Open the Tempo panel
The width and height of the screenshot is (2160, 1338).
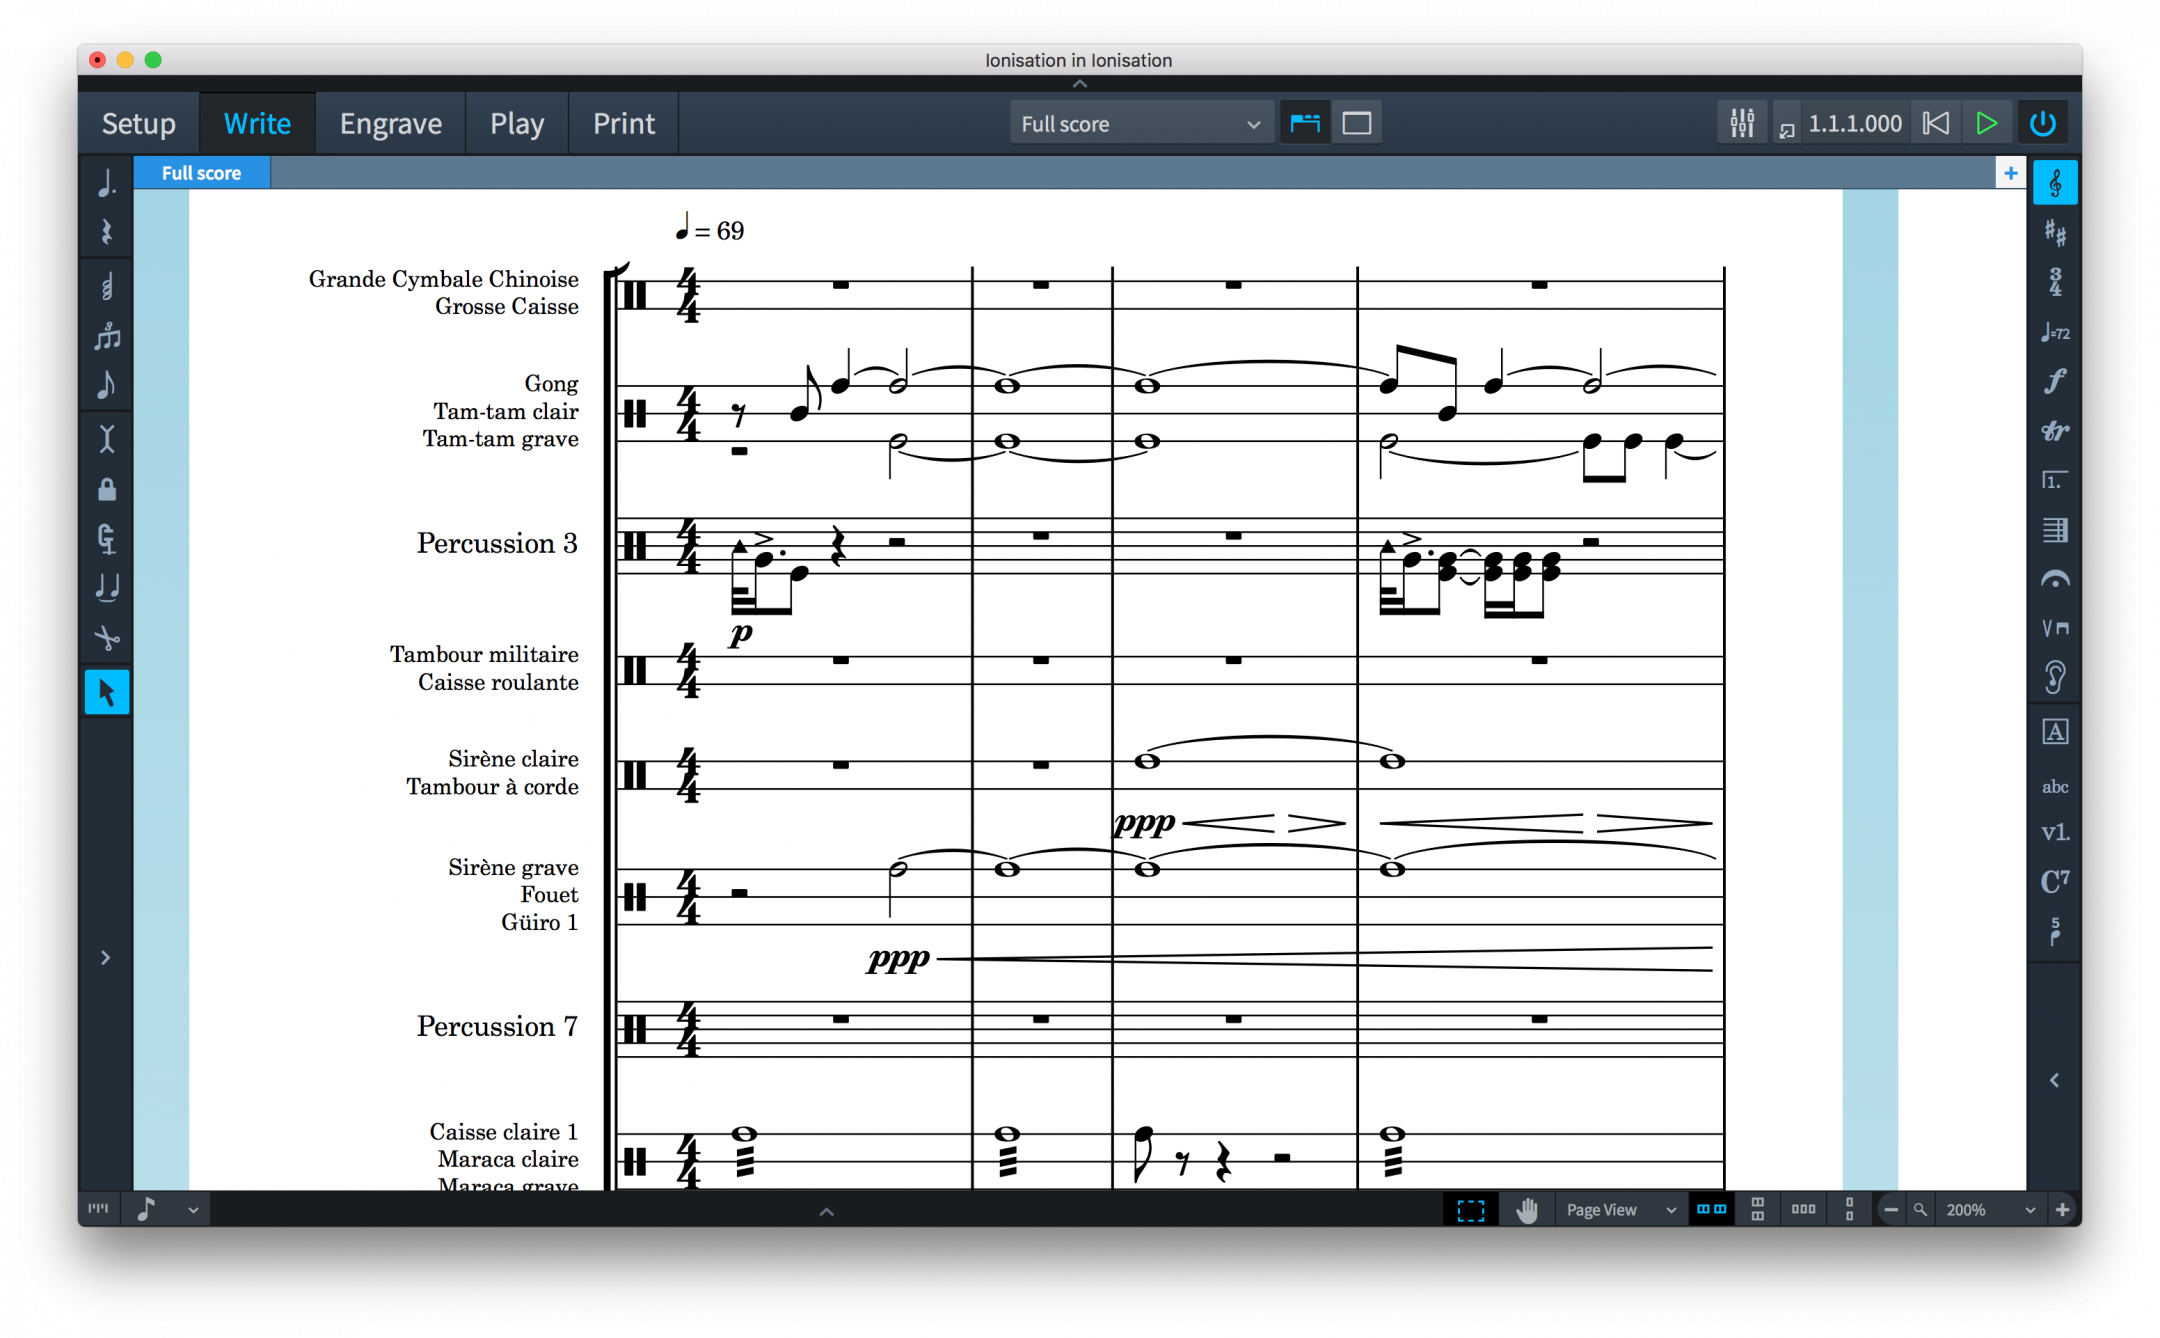pos(2055,332)
